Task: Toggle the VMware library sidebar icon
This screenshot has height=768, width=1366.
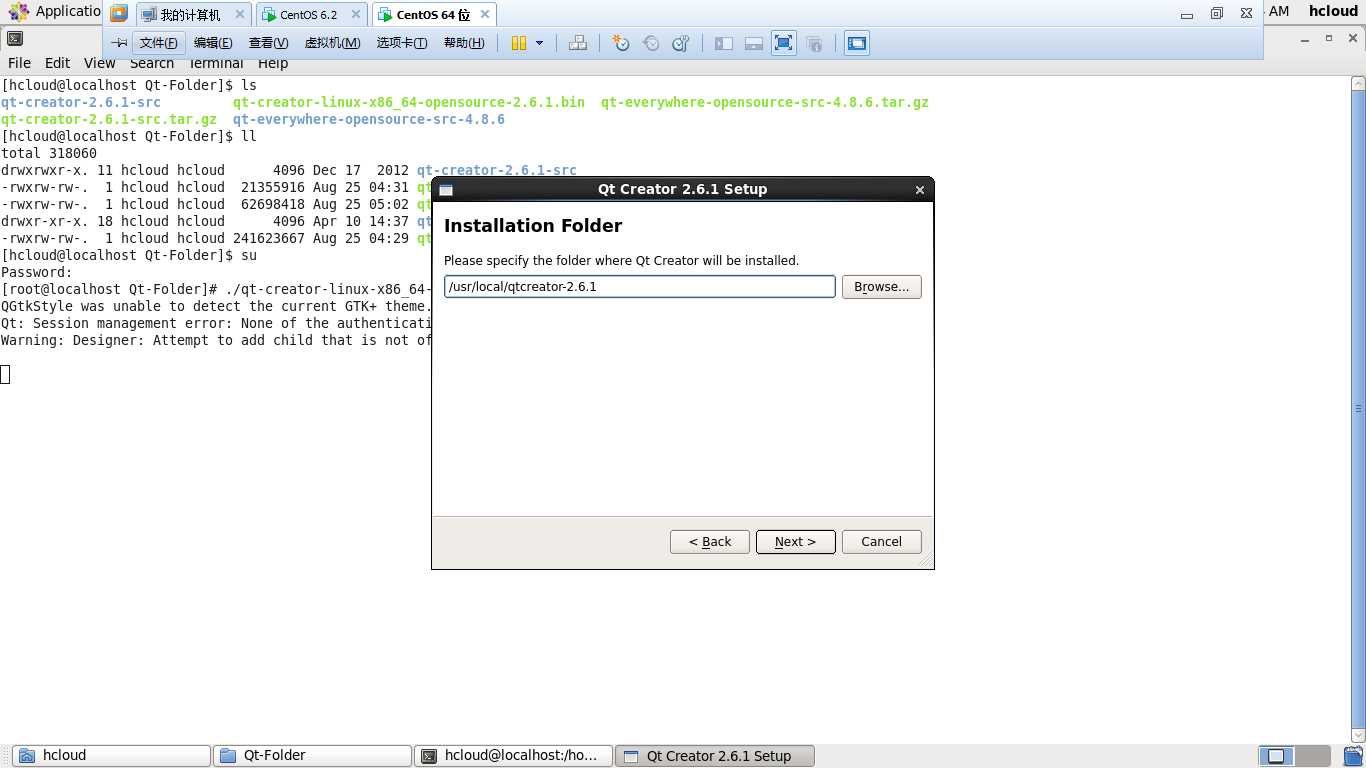Action: coord(723,43)
